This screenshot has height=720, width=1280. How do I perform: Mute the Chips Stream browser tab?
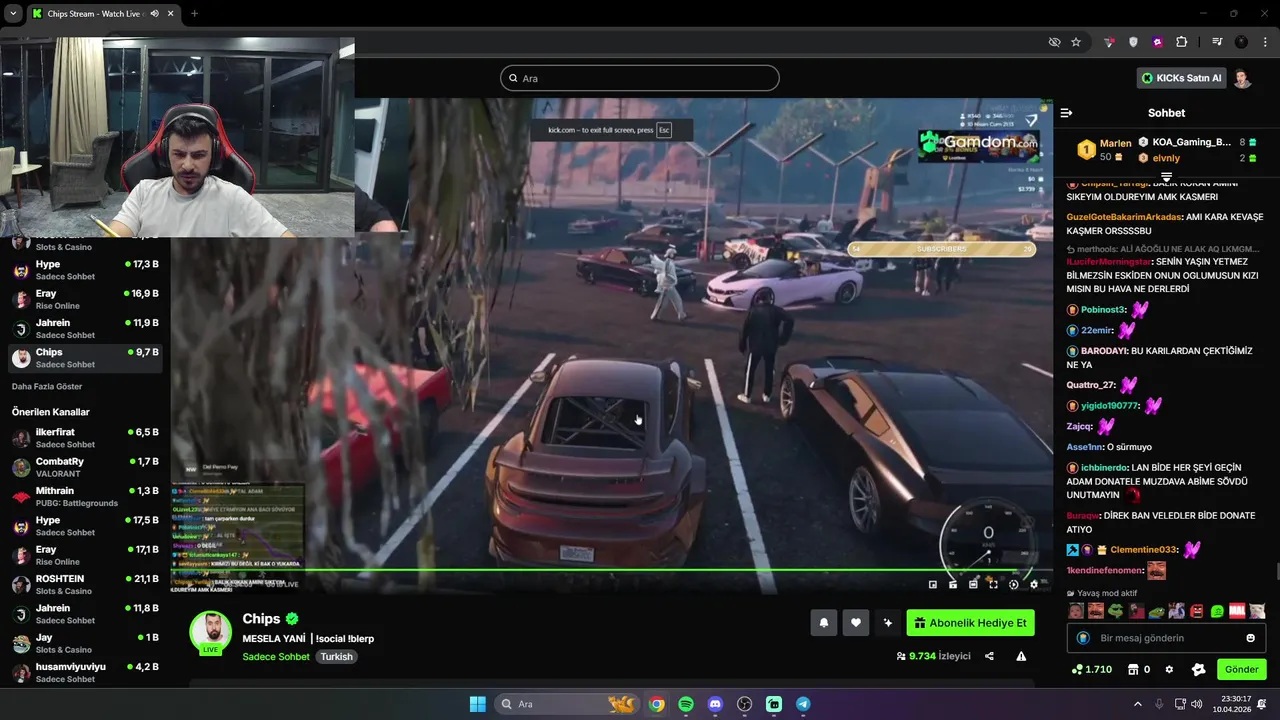pos(154,14)
